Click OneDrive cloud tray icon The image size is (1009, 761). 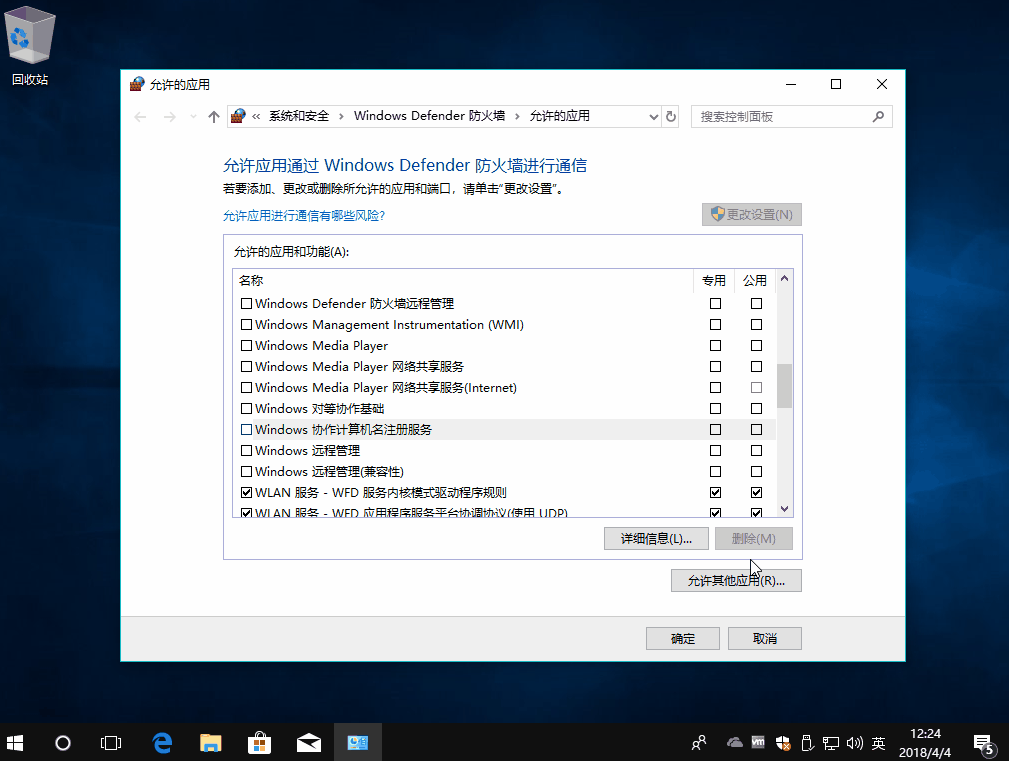point(735,742)
